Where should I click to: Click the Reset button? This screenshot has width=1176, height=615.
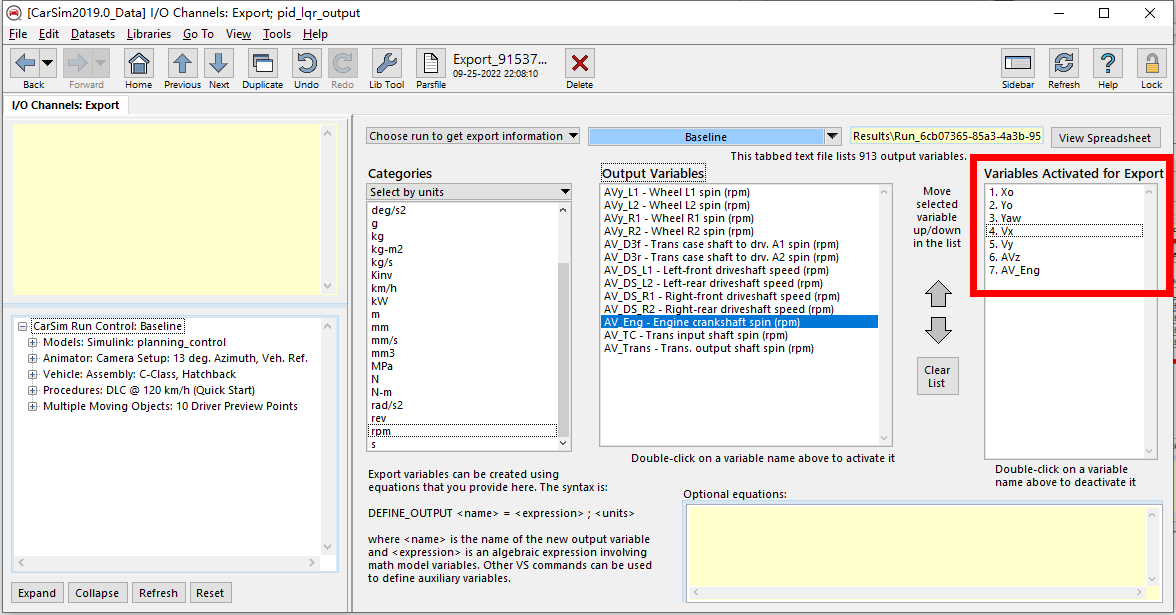[210, 592]
